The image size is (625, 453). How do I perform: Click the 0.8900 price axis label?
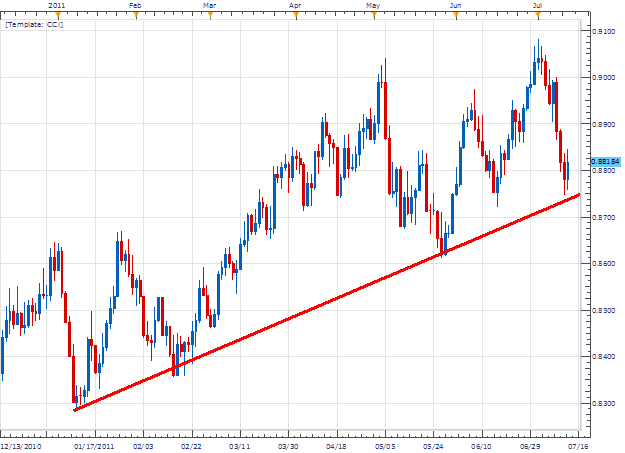(603, 124)
